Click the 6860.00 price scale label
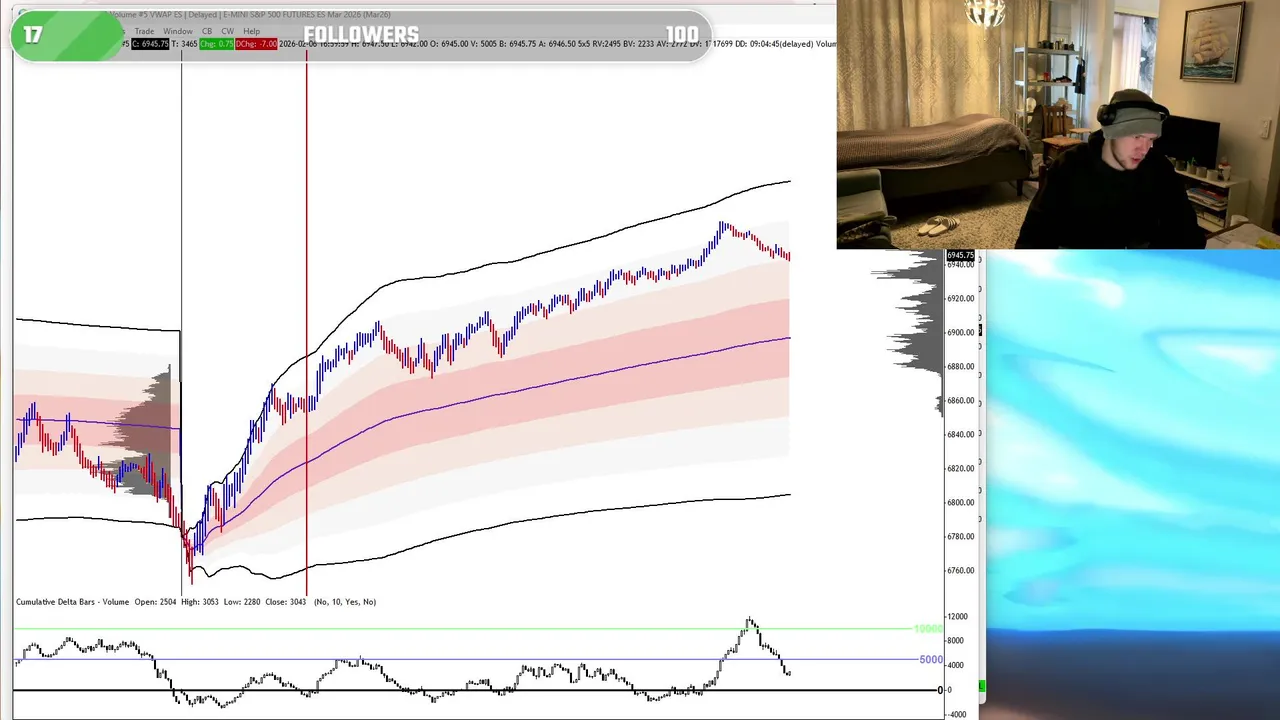This screenshot has height=720, width=1280. pos(960,400)
